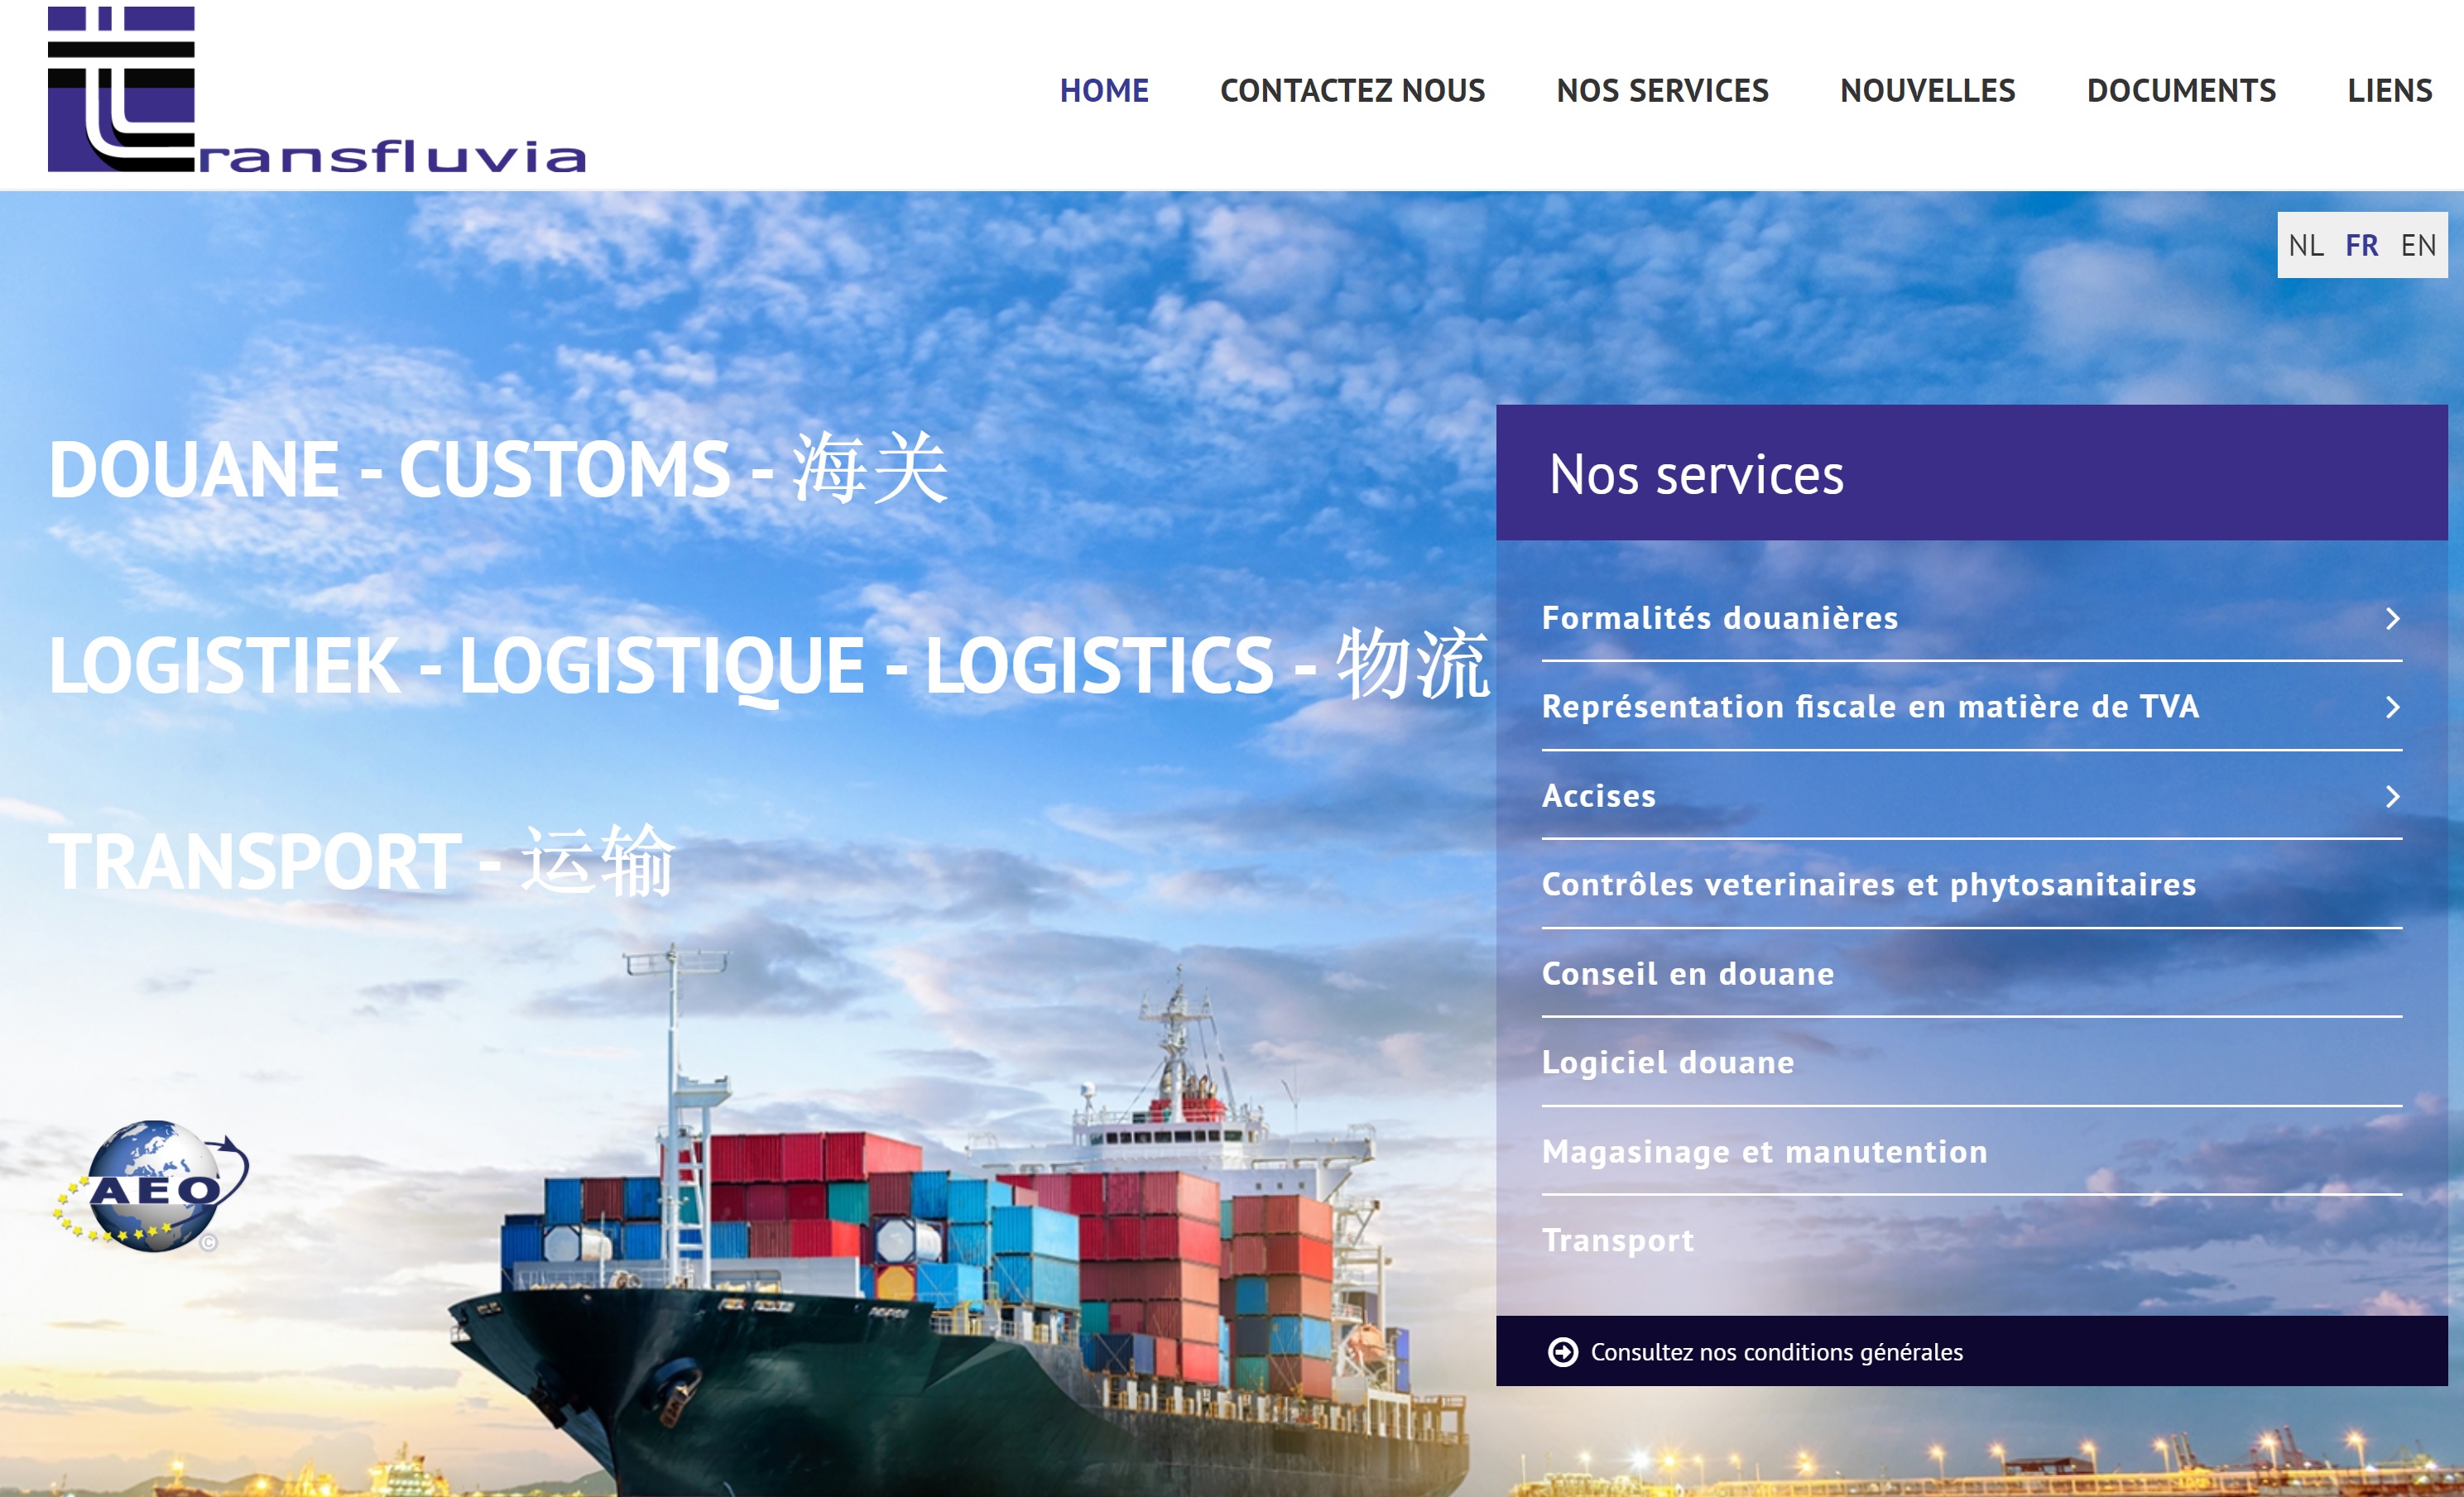Screen dimensions: 2464x1497
Task: Open the HOME menu item
Action: click(x=1104, y=91)
